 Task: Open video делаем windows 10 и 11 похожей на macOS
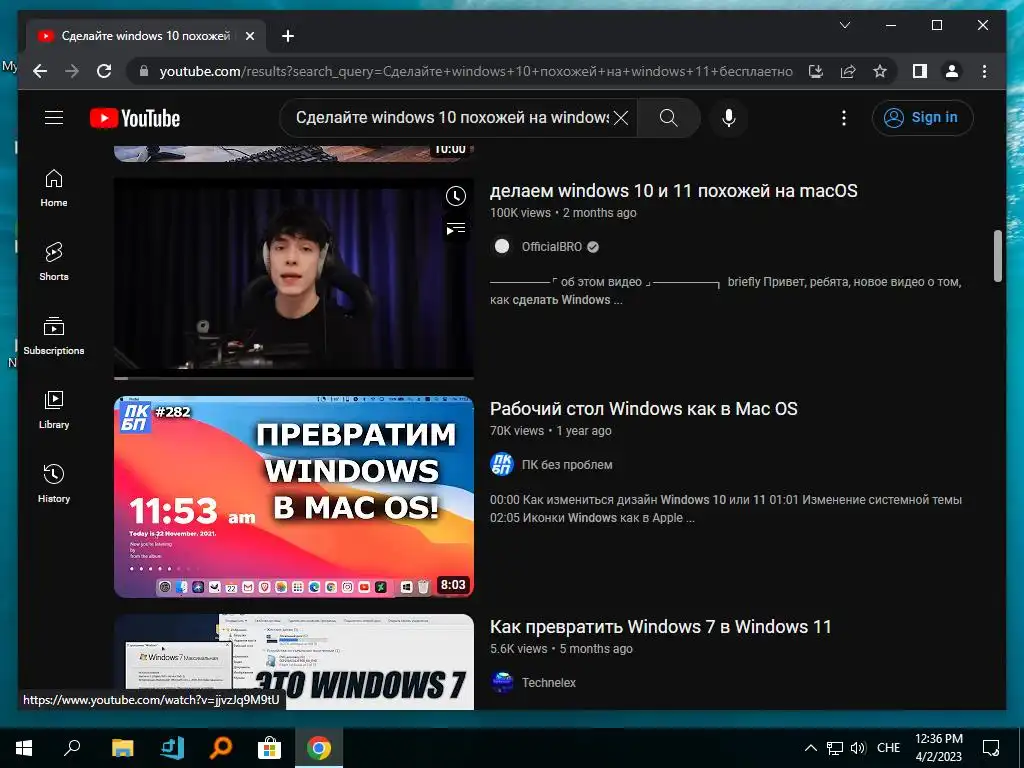pyautogui.click(x=673, y=191)
